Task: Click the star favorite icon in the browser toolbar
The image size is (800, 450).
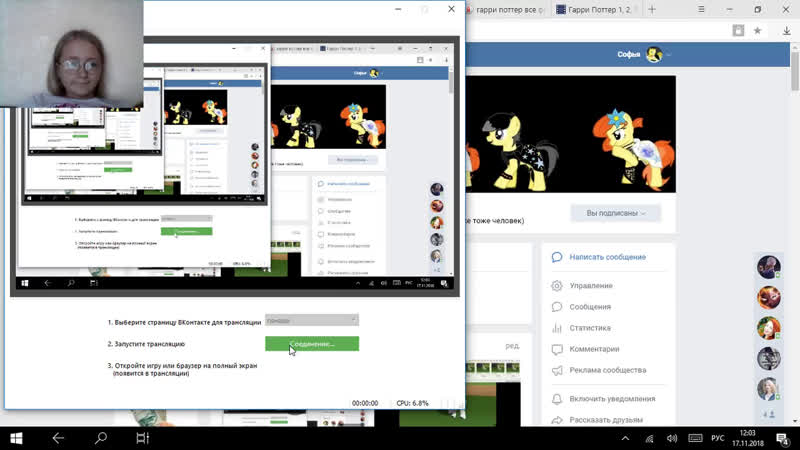Action: (758, 31)
